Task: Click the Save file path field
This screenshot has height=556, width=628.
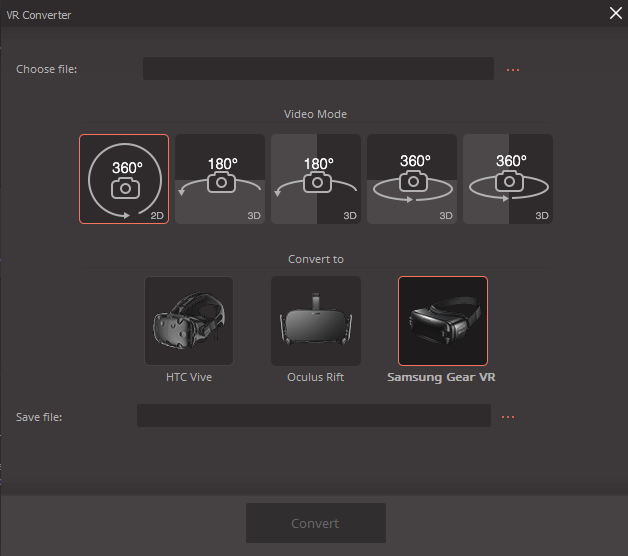Action: click(x=314, y=415)
